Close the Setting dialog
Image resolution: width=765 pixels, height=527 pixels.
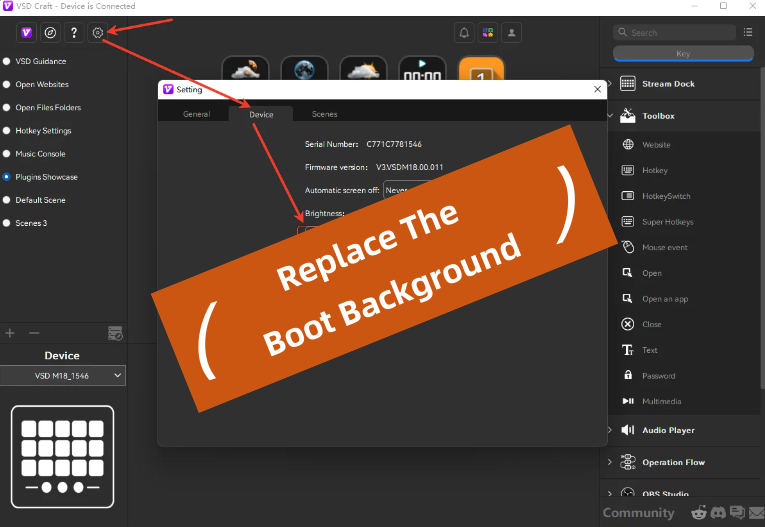tap(597, 89)
